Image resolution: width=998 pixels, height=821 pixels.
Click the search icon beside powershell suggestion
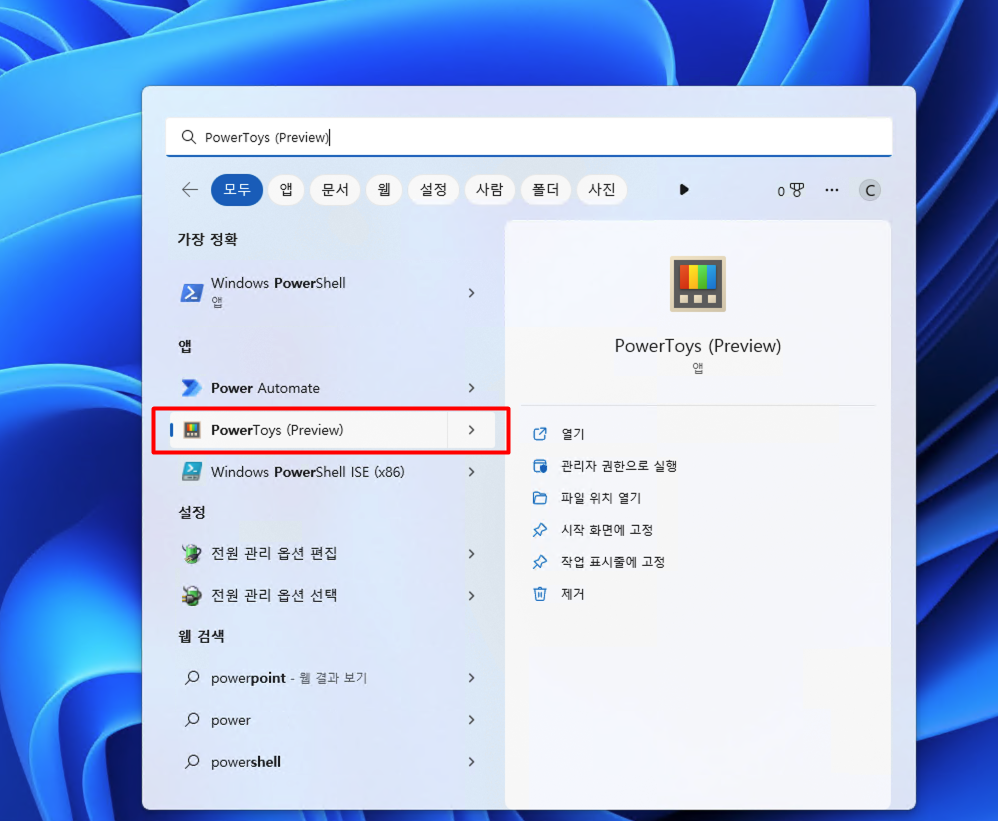192,762
